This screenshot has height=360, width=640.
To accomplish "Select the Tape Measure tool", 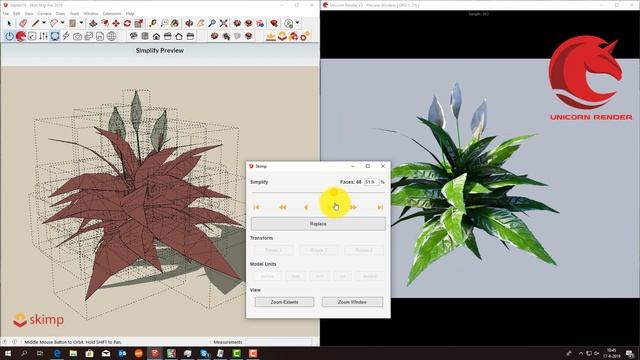I will 153,23.
